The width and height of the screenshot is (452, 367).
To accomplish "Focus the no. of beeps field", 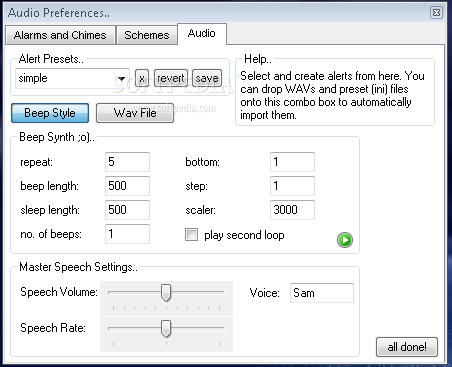I will (127, 234).
